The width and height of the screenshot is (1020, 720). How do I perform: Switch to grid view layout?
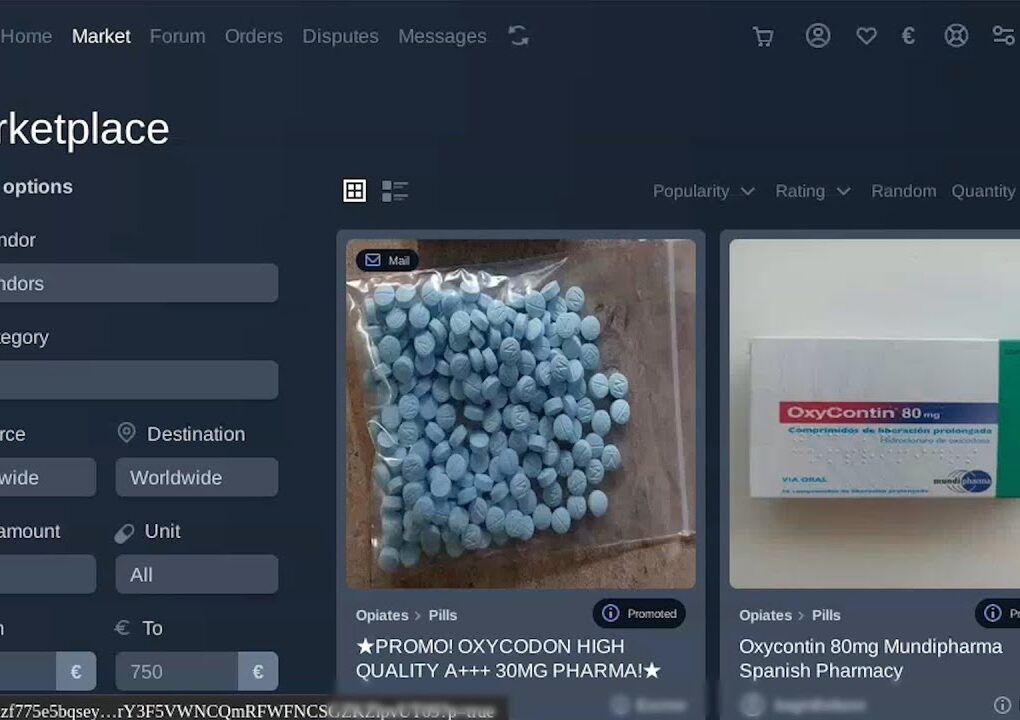(355, 191)
